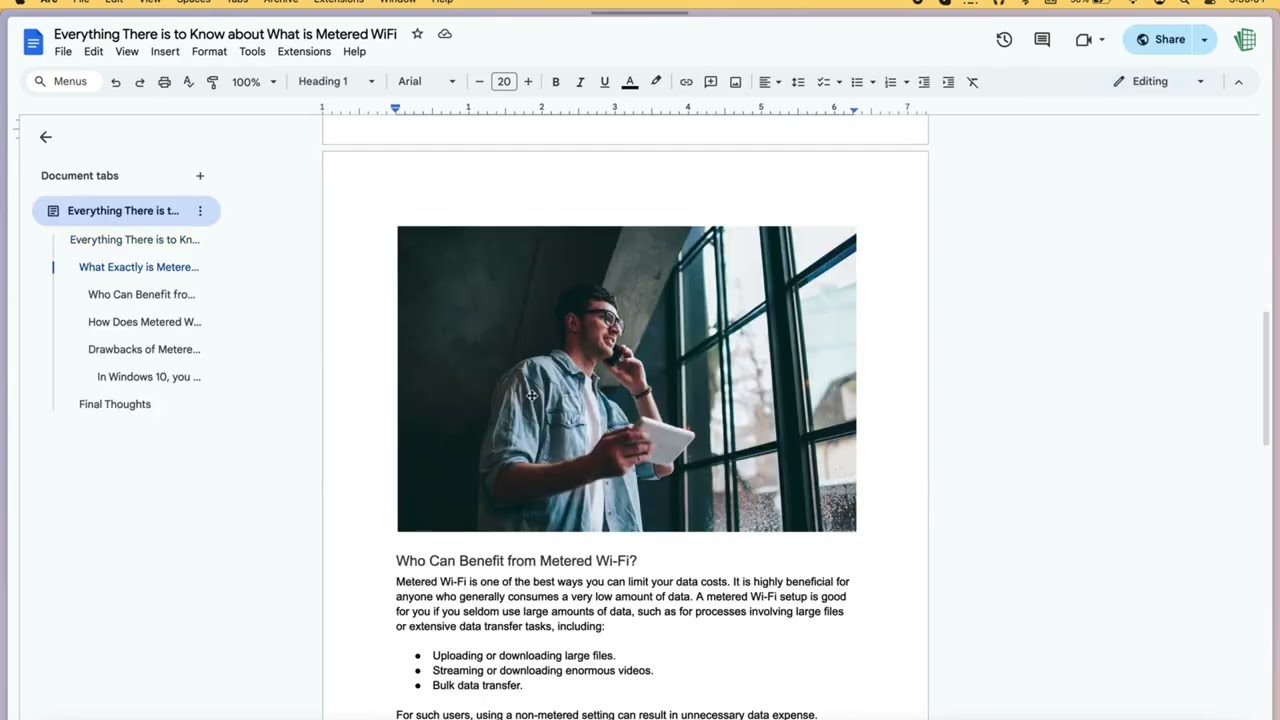Open the Help menu in Docs

point(354,52)
